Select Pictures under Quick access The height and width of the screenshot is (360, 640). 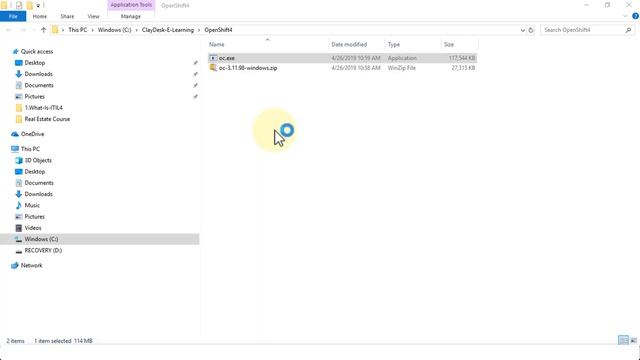coord(34,97)
